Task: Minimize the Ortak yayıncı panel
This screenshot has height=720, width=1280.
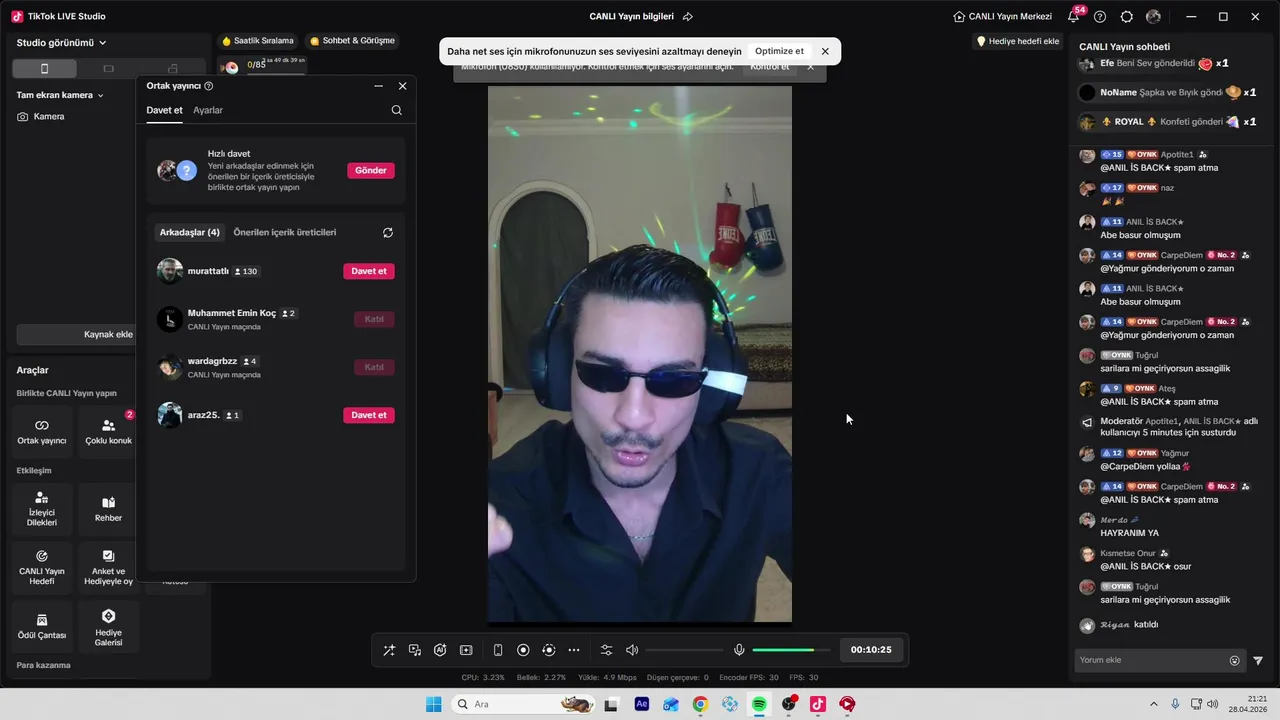Action: [x=378, y=86]
